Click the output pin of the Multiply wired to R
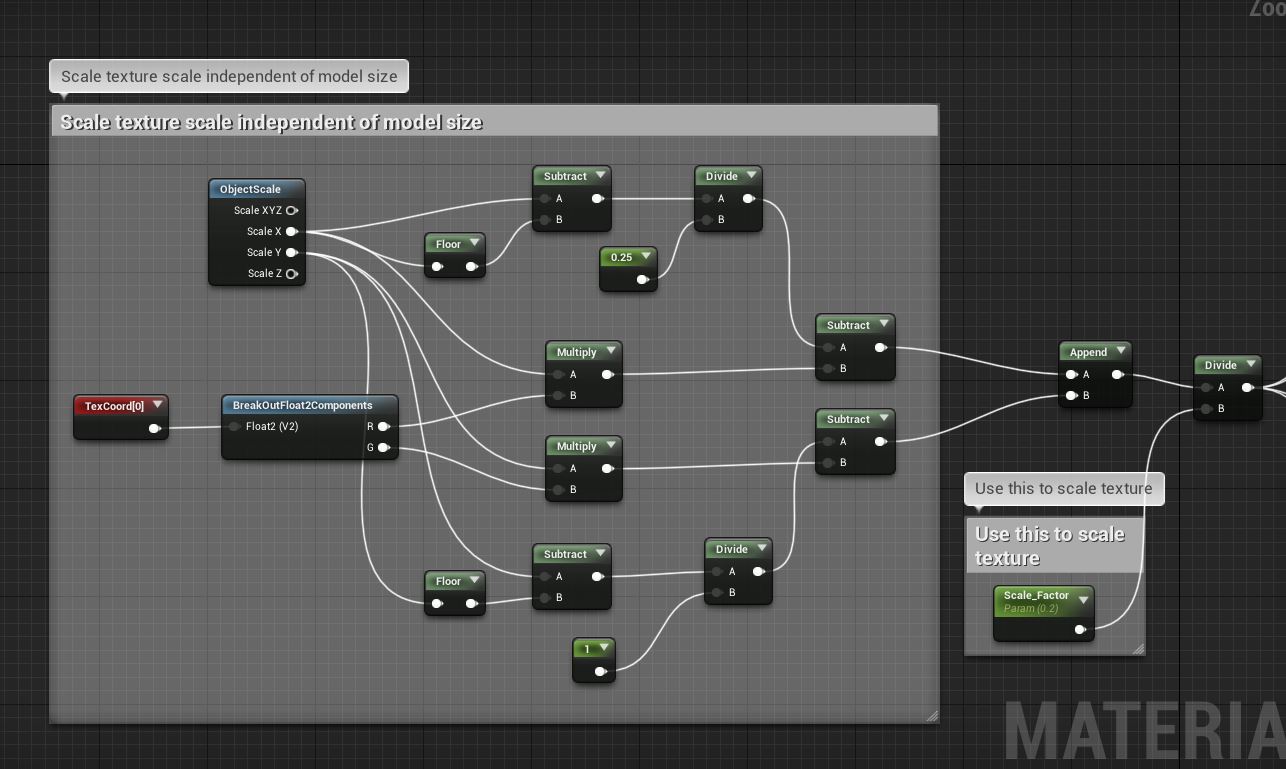The width and height of the screenshot is (1286, 769). pos(608,375)
